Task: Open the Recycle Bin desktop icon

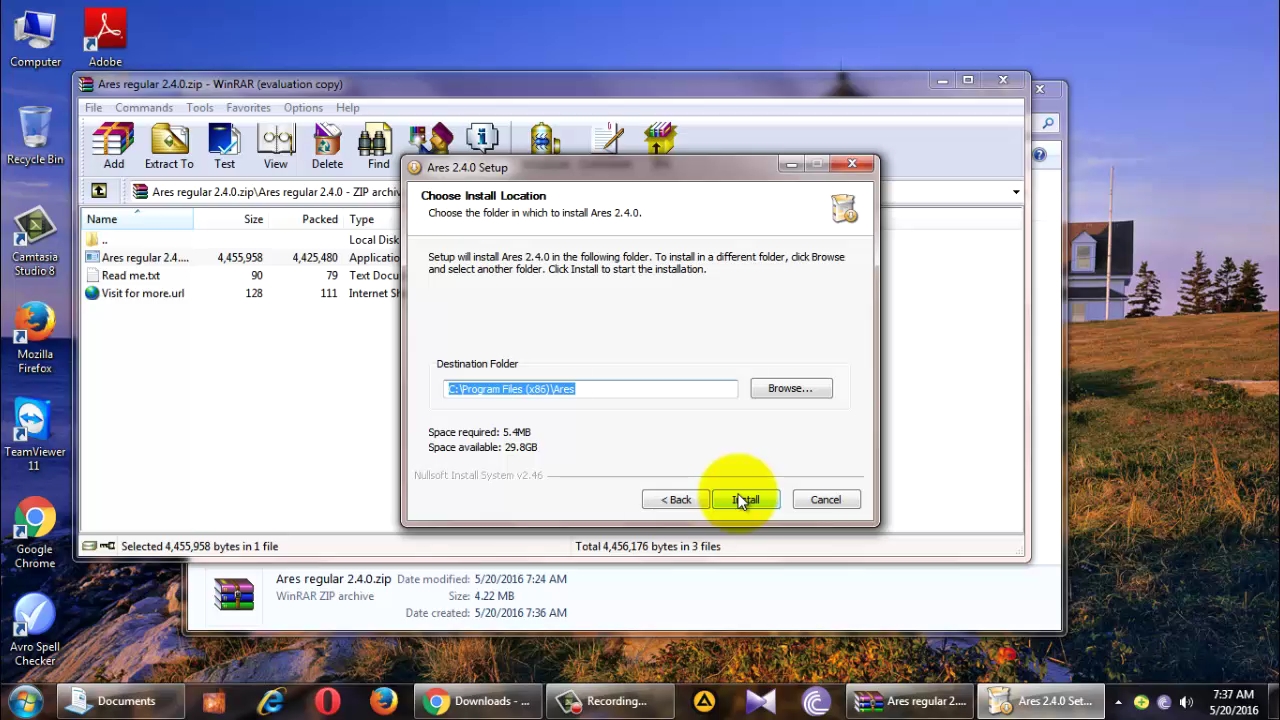Action: 35,136
